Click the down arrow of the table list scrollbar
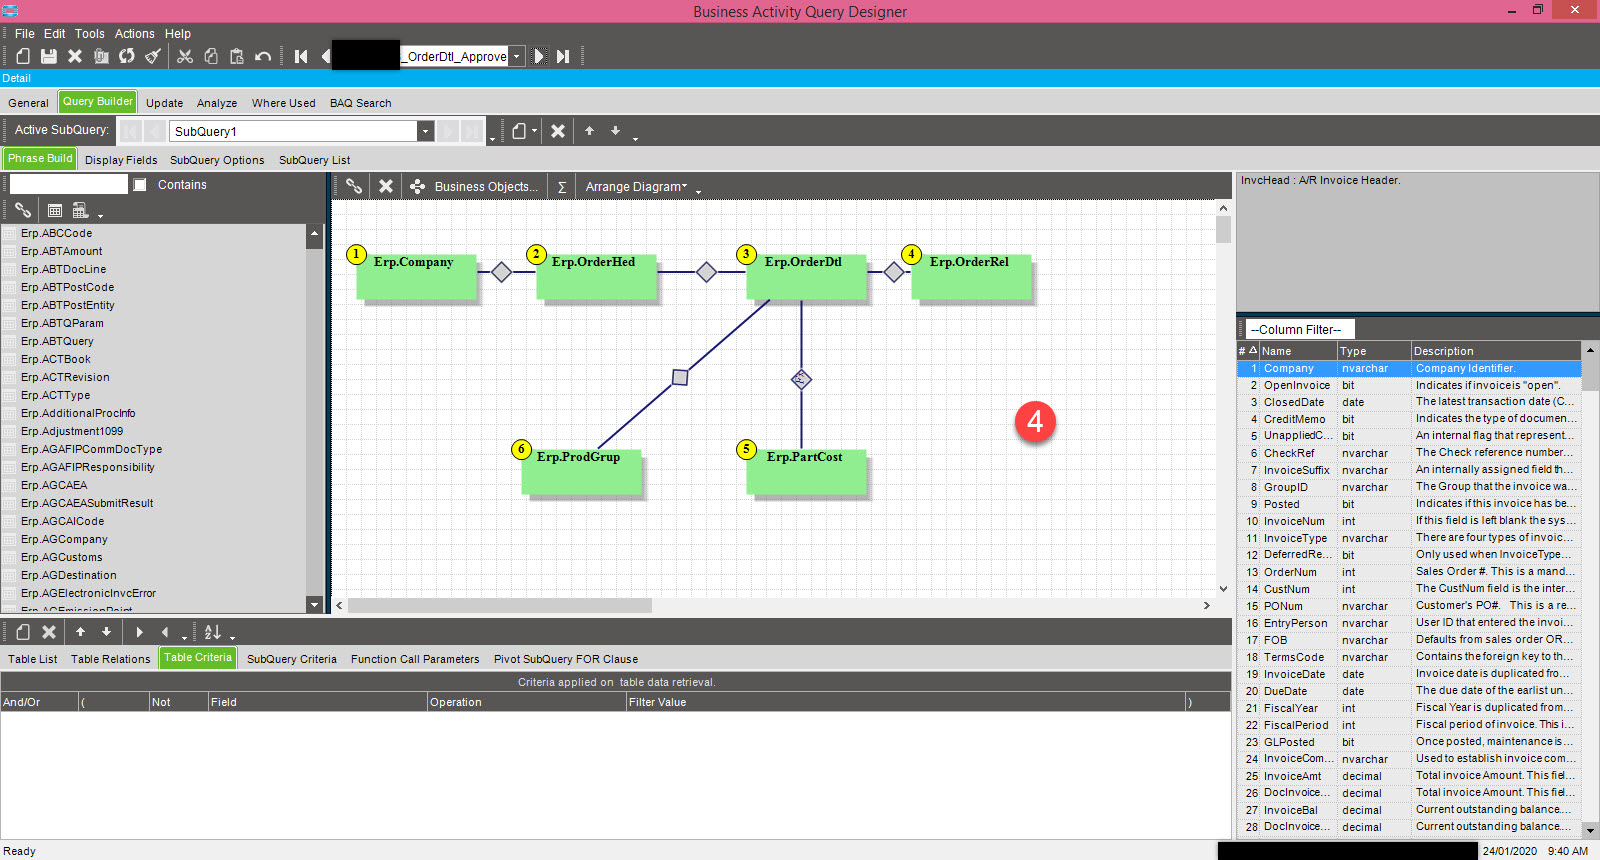This screenshot has height=860, width=1600. click(314, 604)
